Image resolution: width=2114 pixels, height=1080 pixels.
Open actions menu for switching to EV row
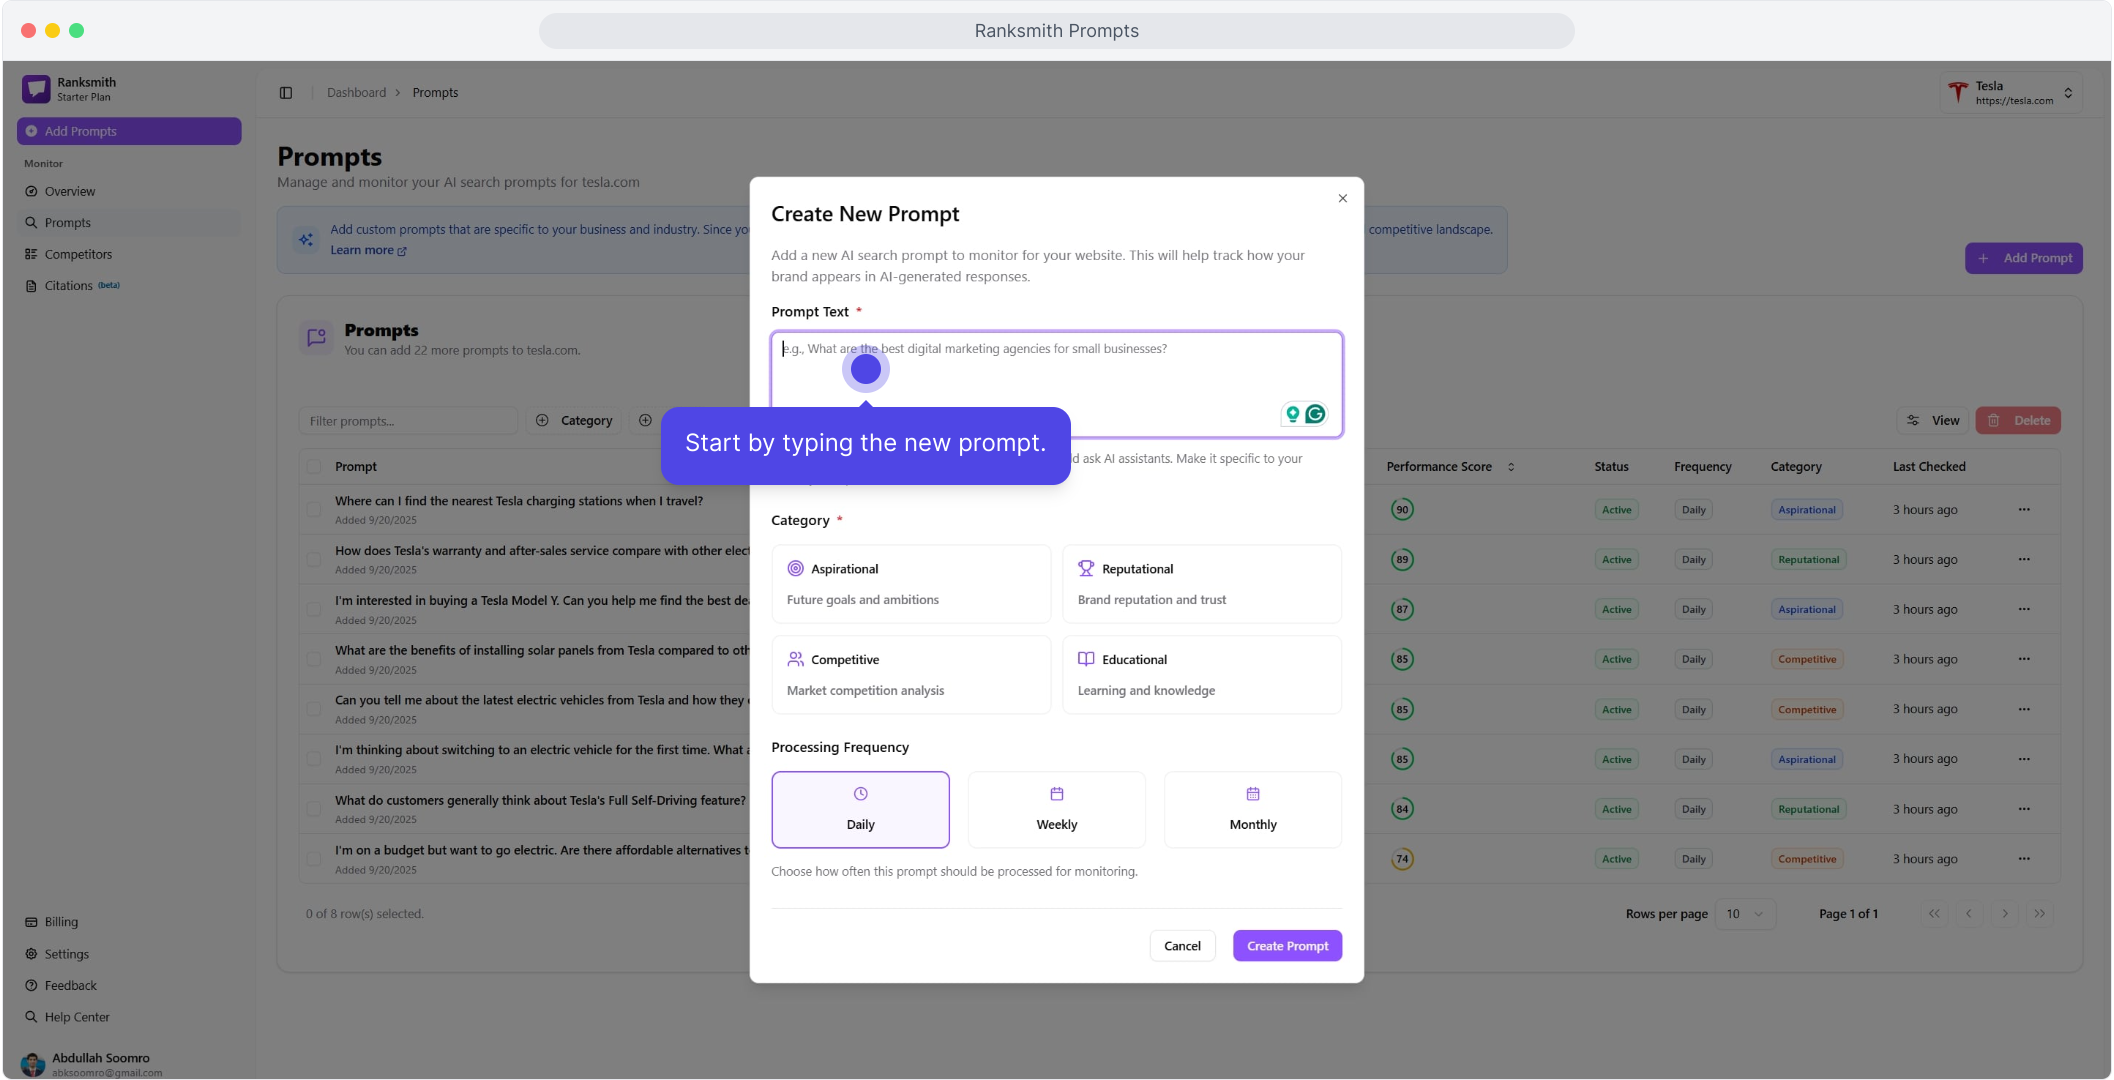2024,759
